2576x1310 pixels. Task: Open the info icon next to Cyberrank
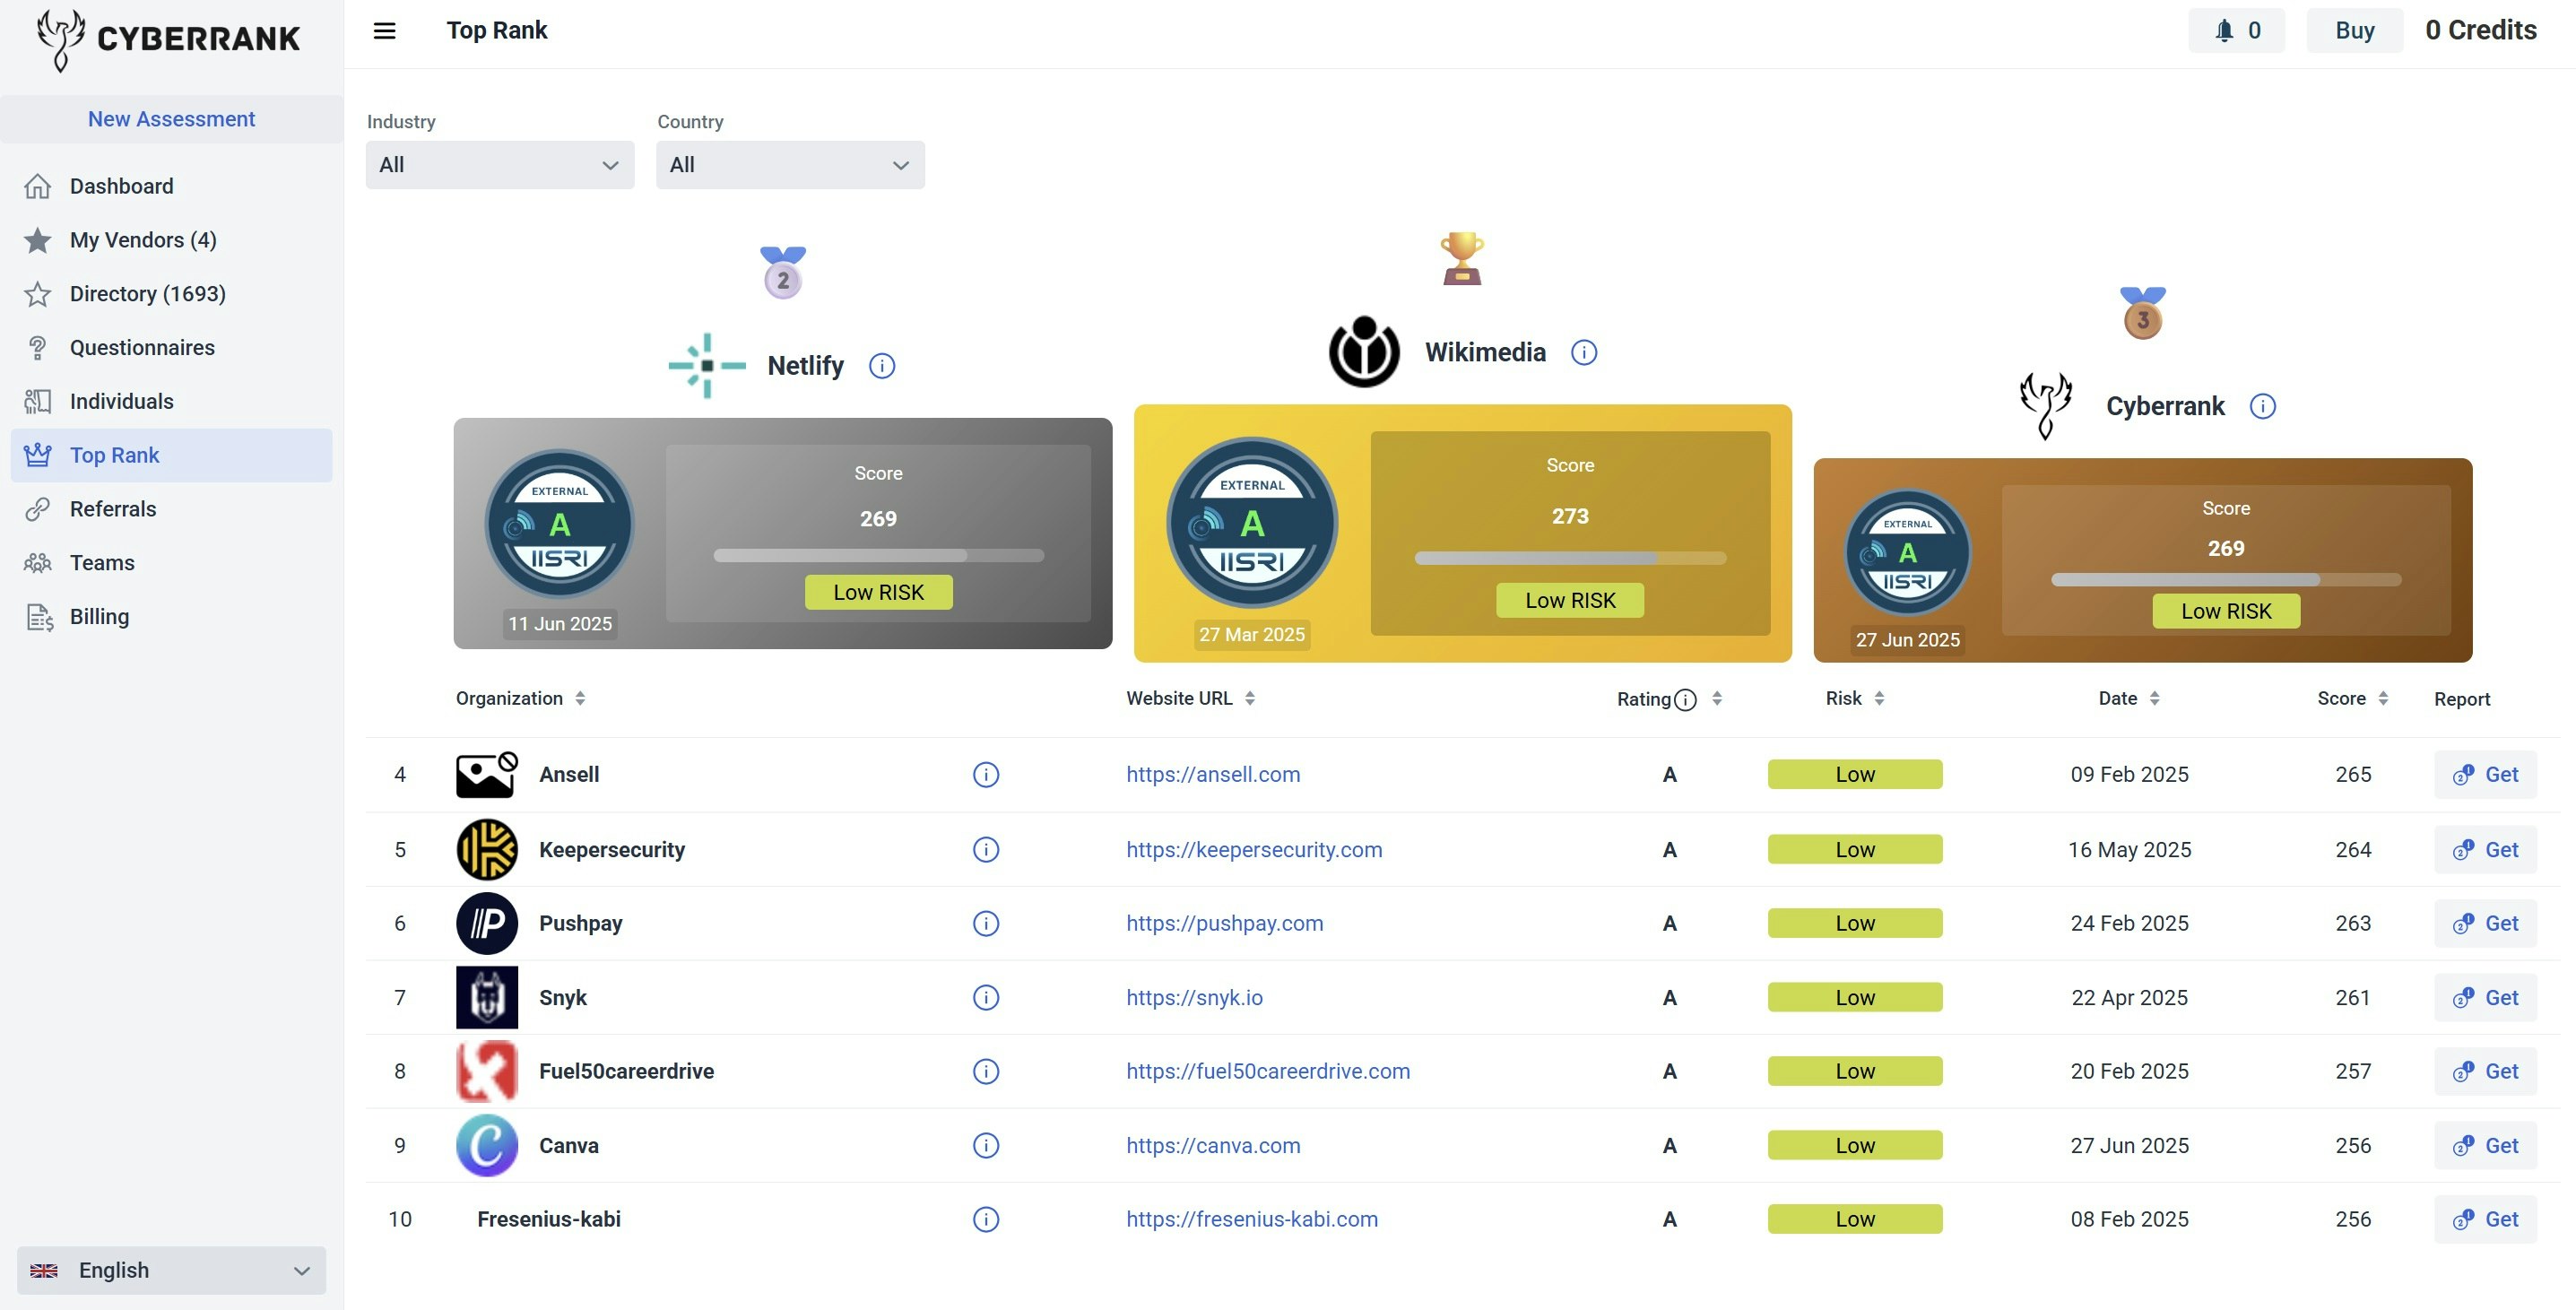(2262, 407)
